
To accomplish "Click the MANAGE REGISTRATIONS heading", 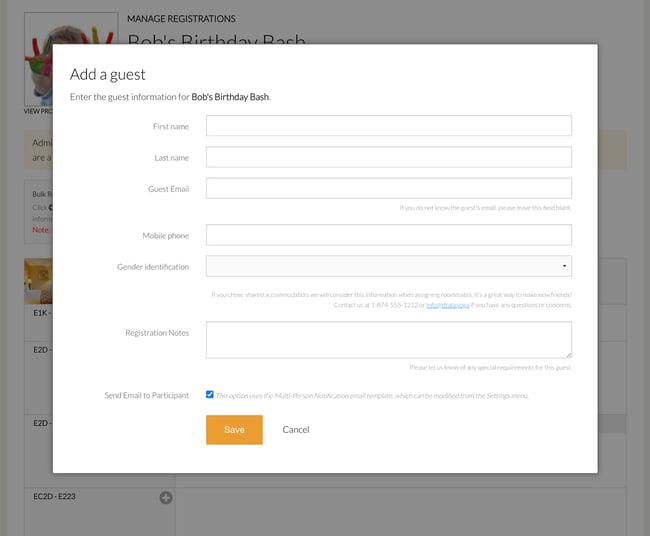I will pos(181,19).
